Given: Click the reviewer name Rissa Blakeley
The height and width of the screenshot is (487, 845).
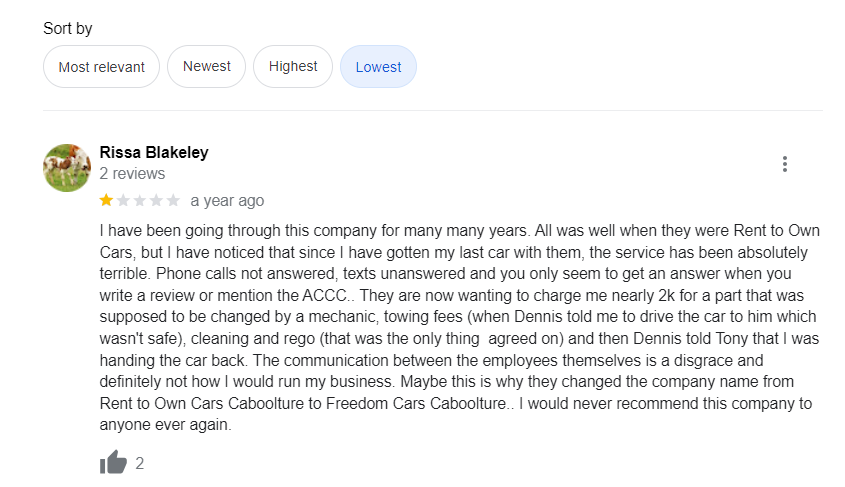Looking at the screenshot, I should pyautogui.click(x=154, y=153).
